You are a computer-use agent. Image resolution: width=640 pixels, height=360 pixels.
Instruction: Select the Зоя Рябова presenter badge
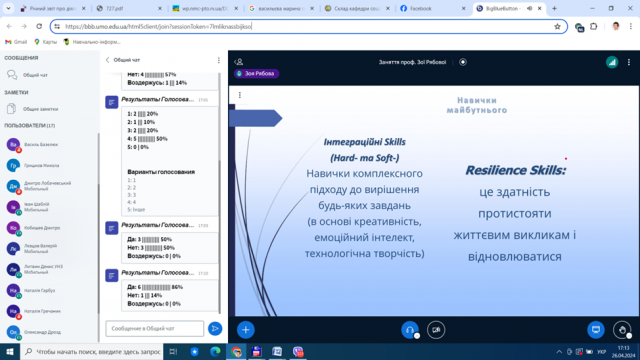click(x=257, y=73)
